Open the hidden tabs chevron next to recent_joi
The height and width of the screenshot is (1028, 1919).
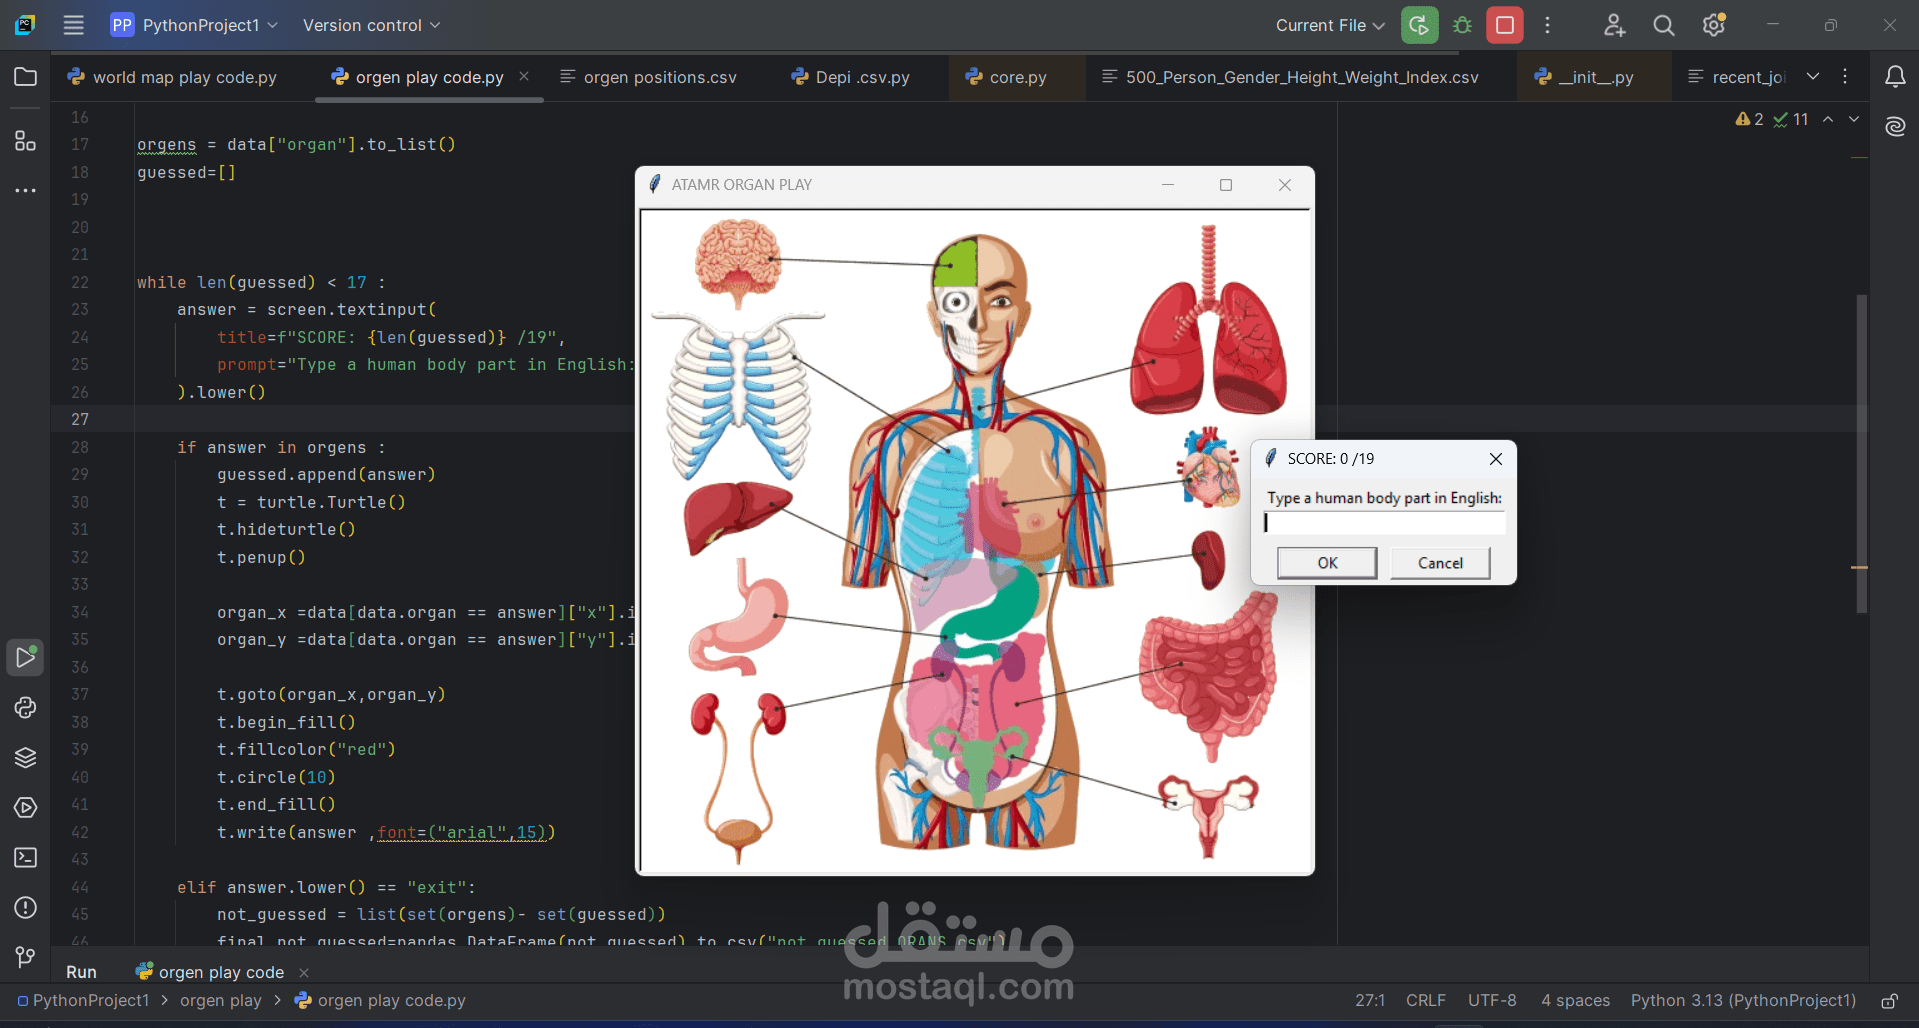pos(1813,76)
